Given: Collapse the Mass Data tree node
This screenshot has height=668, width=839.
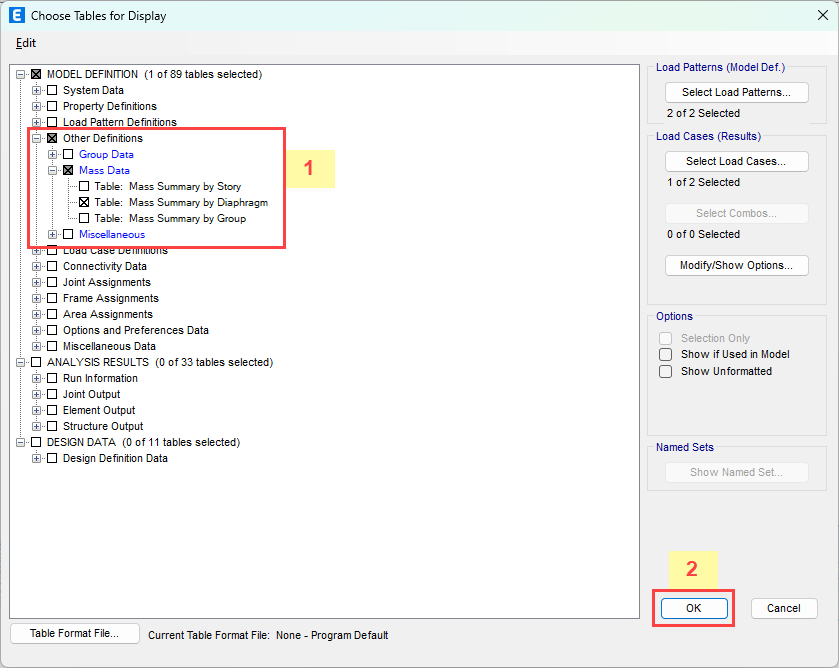Looking at the screenshot, I should 53,170.
